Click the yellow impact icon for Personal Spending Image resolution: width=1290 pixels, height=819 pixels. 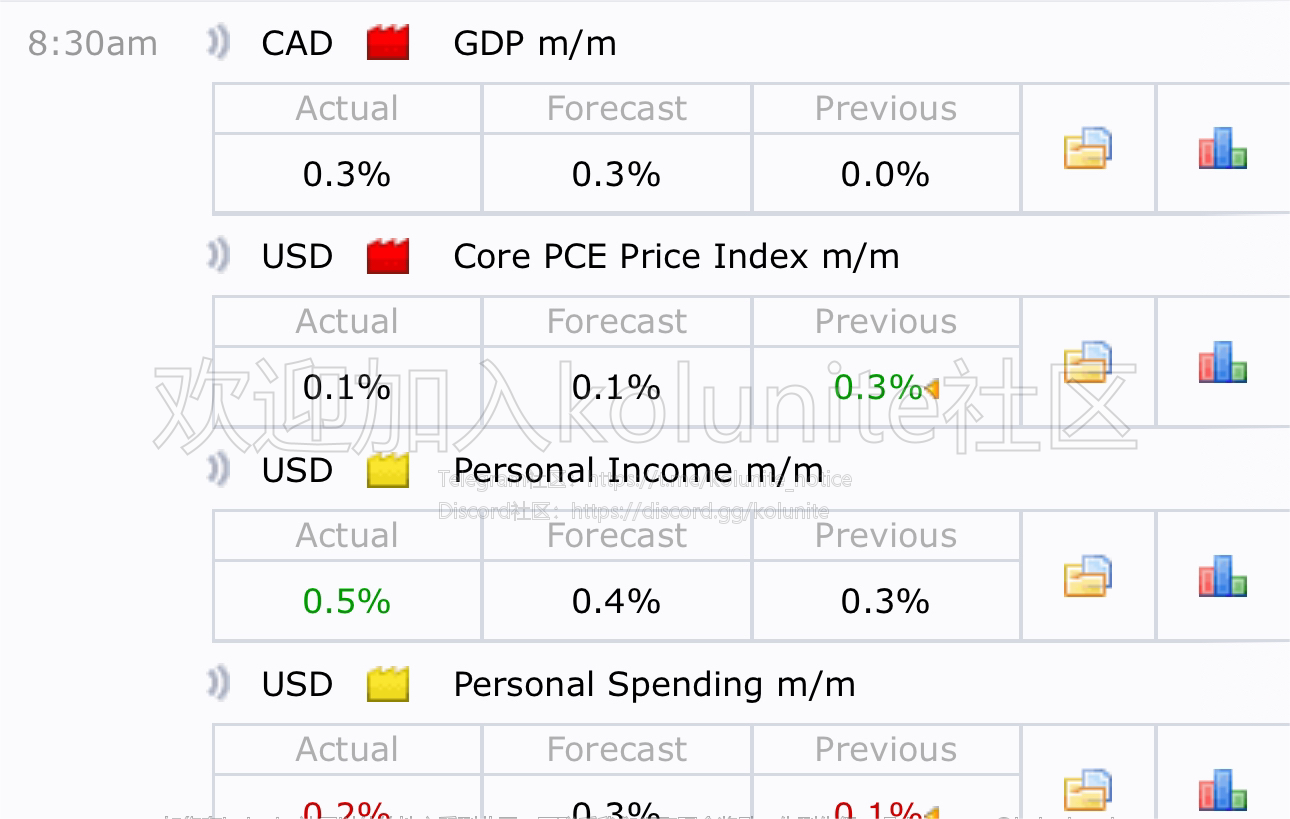pos(388,684)
